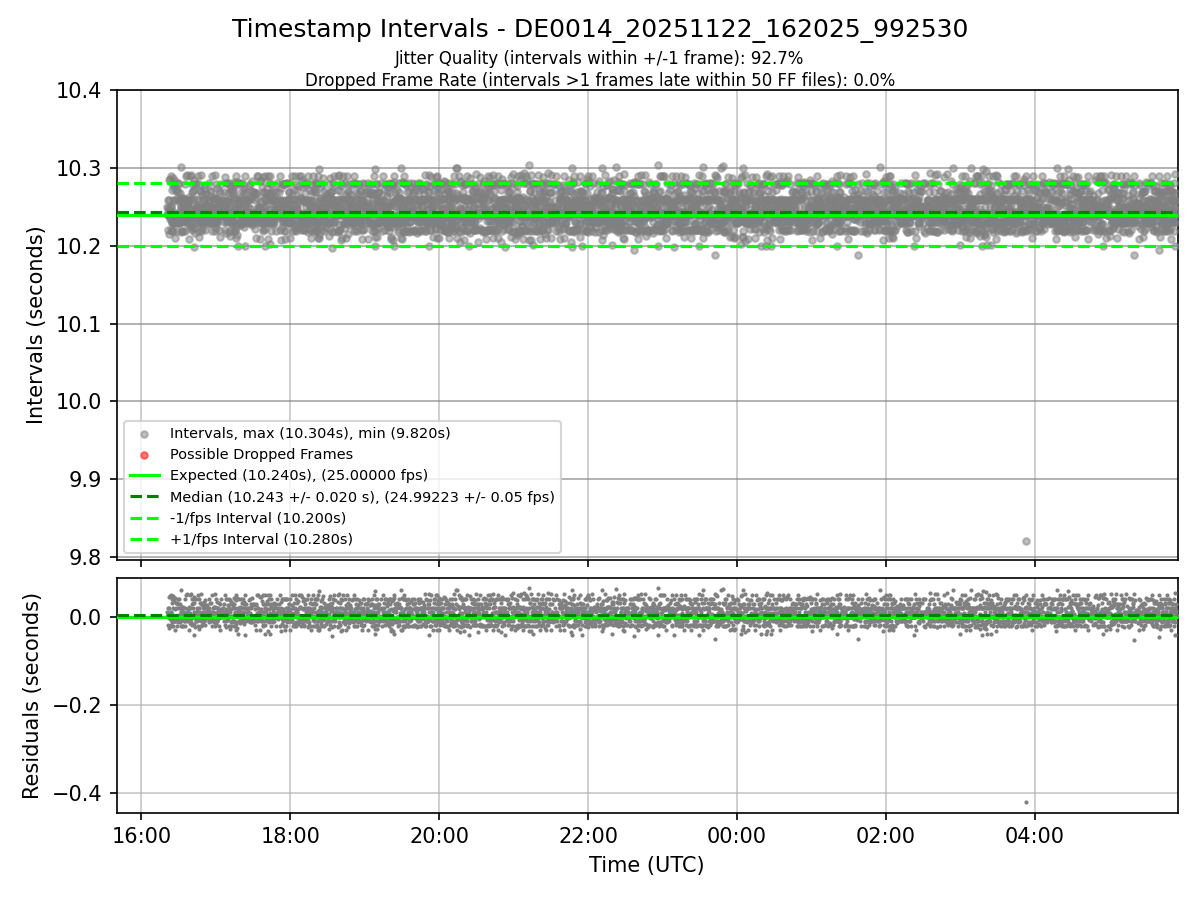Viewport: 1200px width, 900px height.
Task: Click legend entry "Possible Dropped Frames"
Action: coord(261,454)
